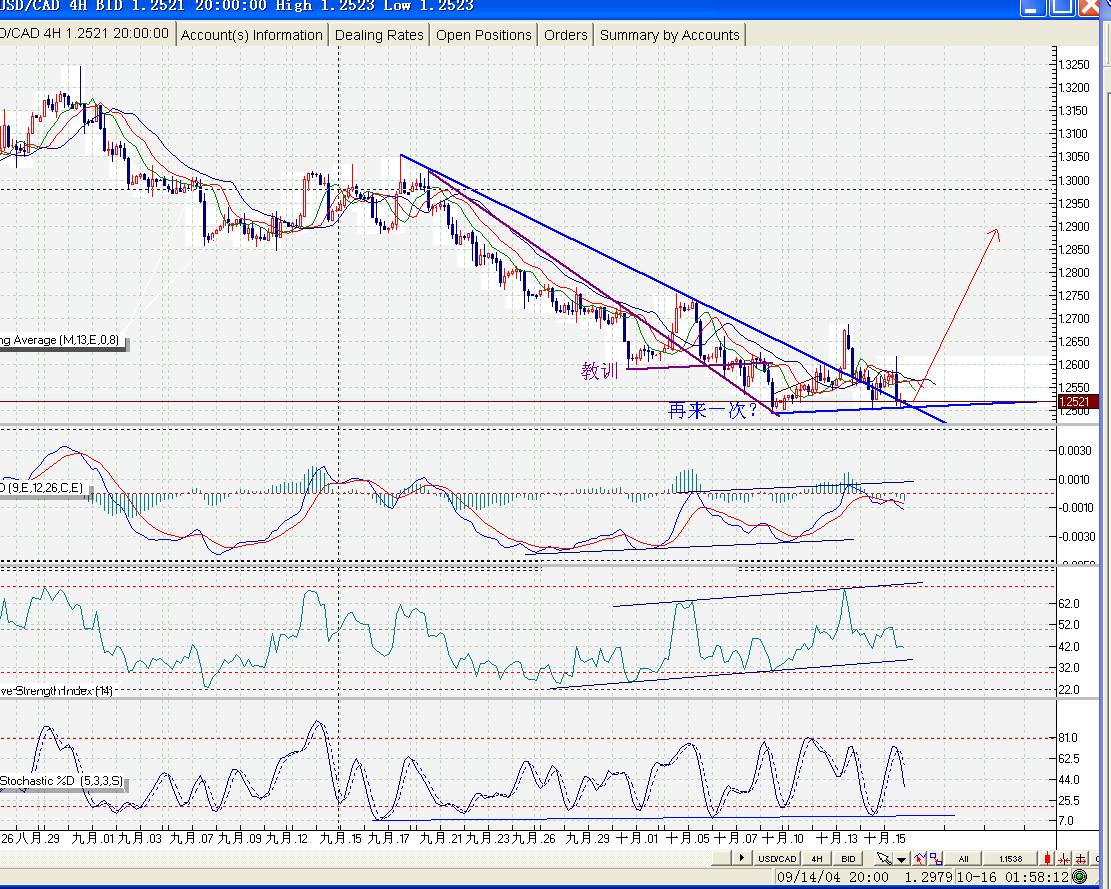Switch to Account(s) Information tab
Viewport: 1111px width, 889px height.
coord(252,35)
